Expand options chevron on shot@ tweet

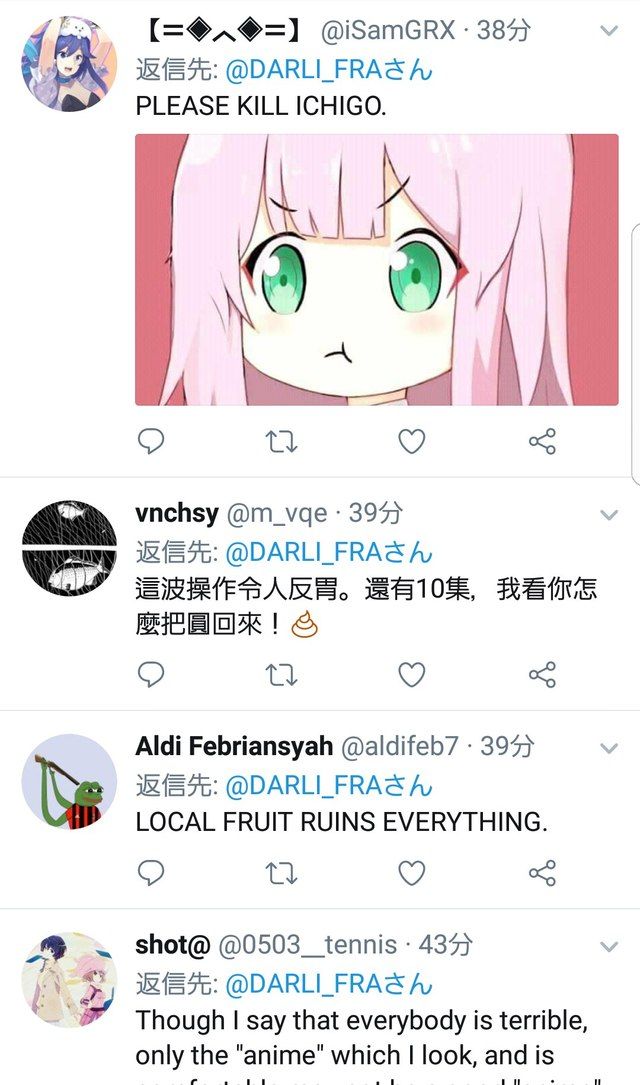(609, 947)
